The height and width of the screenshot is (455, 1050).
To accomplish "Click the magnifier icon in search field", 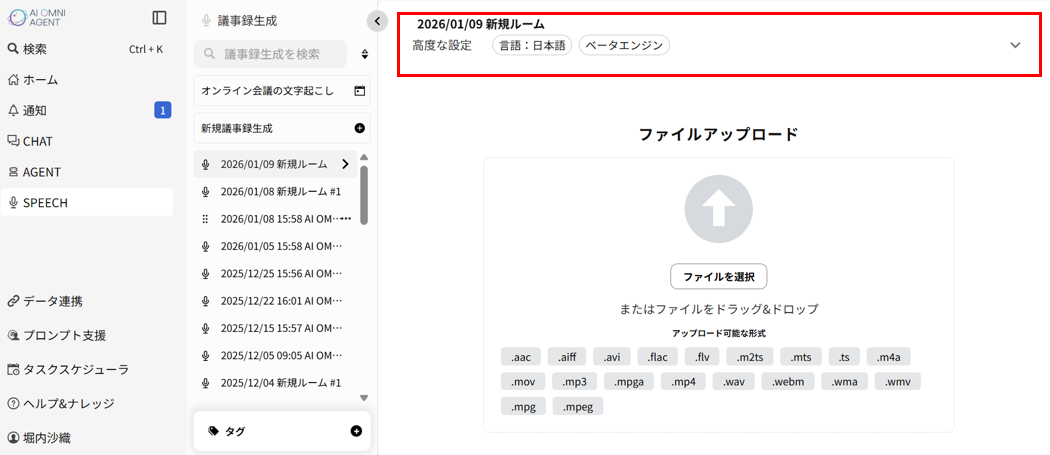I will (x=210, y=54).
